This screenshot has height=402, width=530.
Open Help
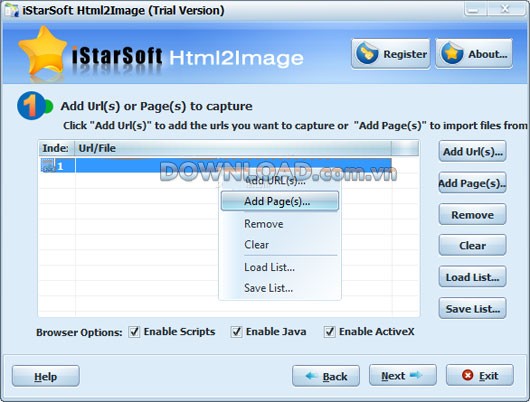(x=46, y=376)
